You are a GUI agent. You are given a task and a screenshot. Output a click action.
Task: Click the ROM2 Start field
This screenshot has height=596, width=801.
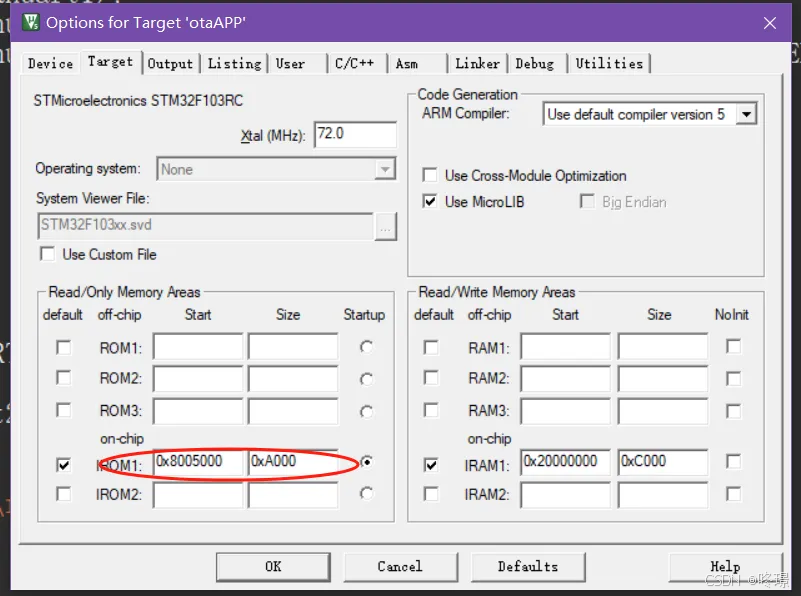198,378
